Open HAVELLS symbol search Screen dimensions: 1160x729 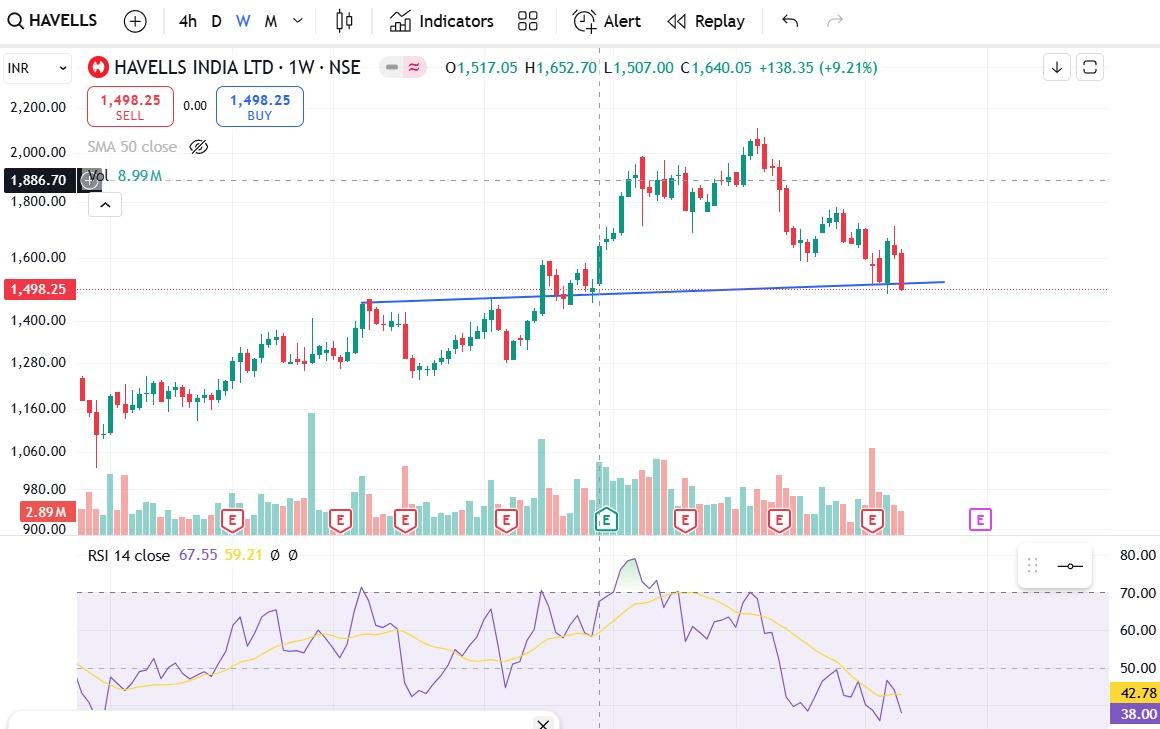click(53, 21)
